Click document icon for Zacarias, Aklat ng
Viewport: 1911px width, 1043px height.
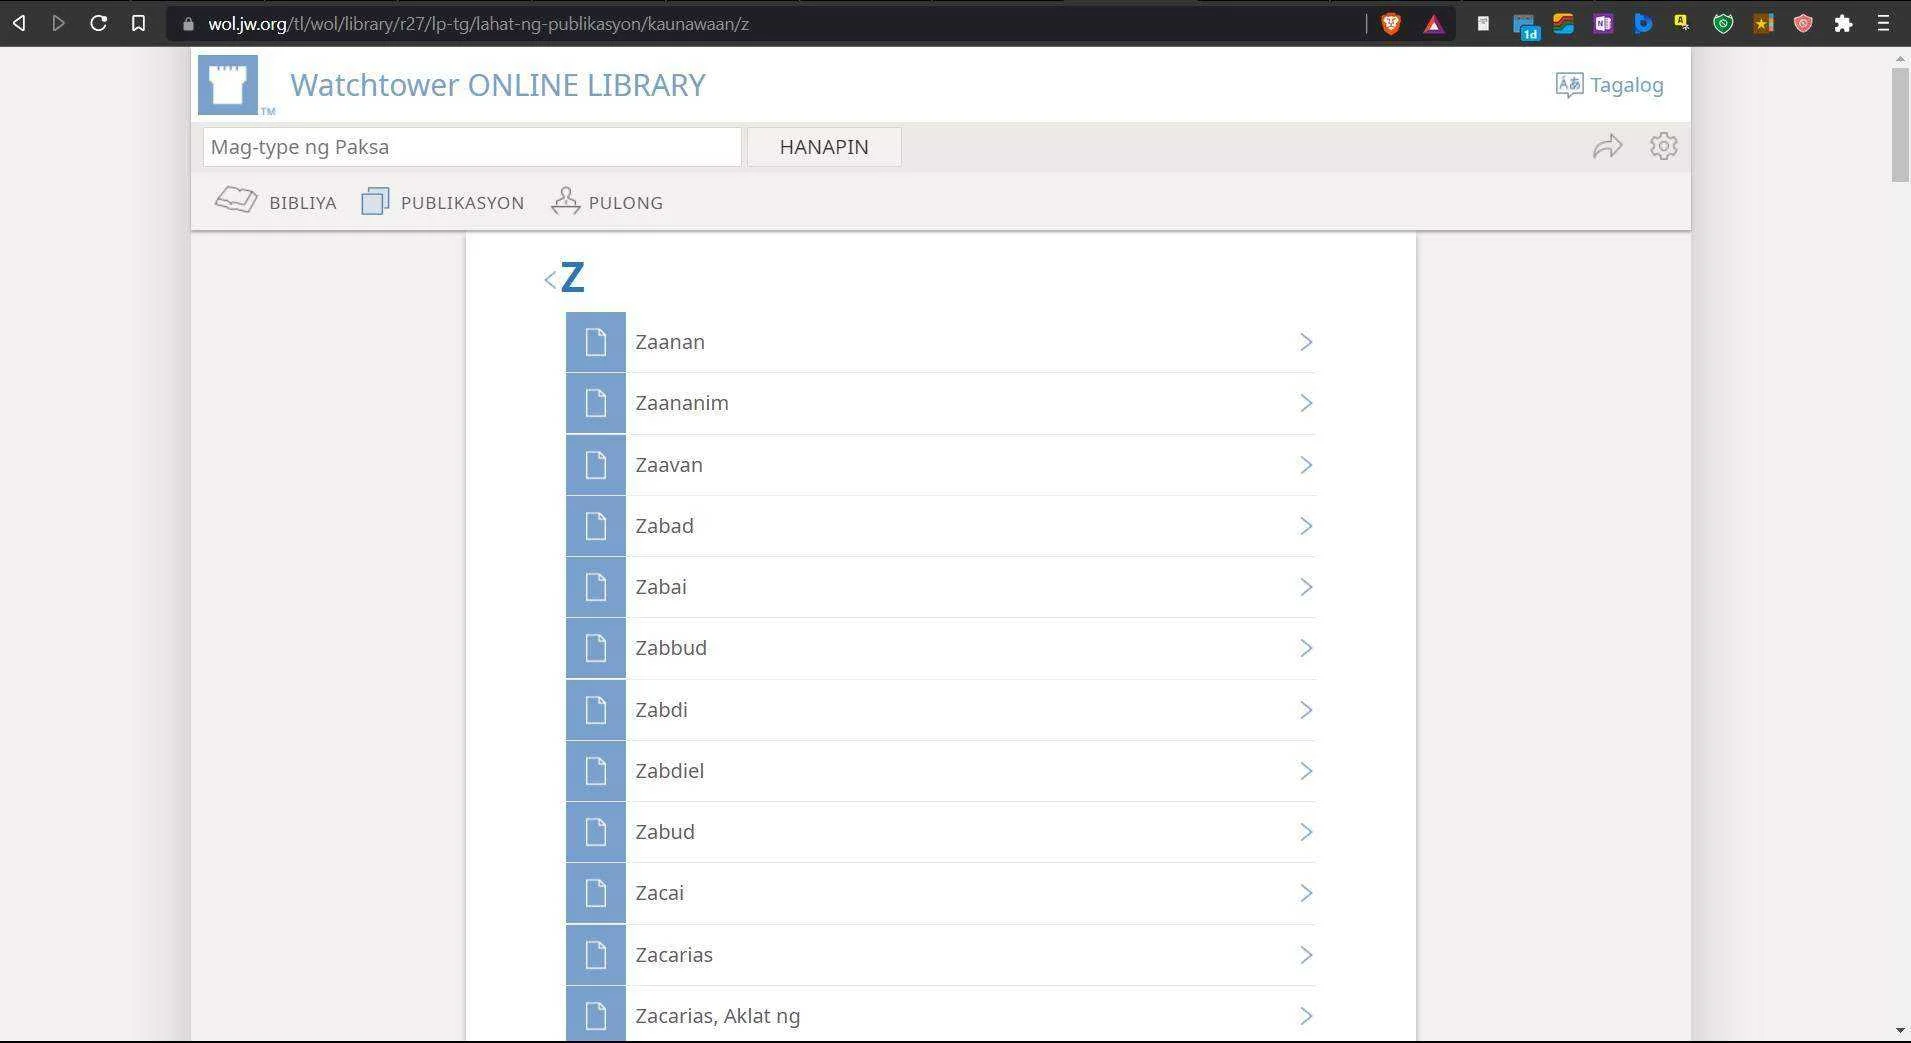point(596,1015)
